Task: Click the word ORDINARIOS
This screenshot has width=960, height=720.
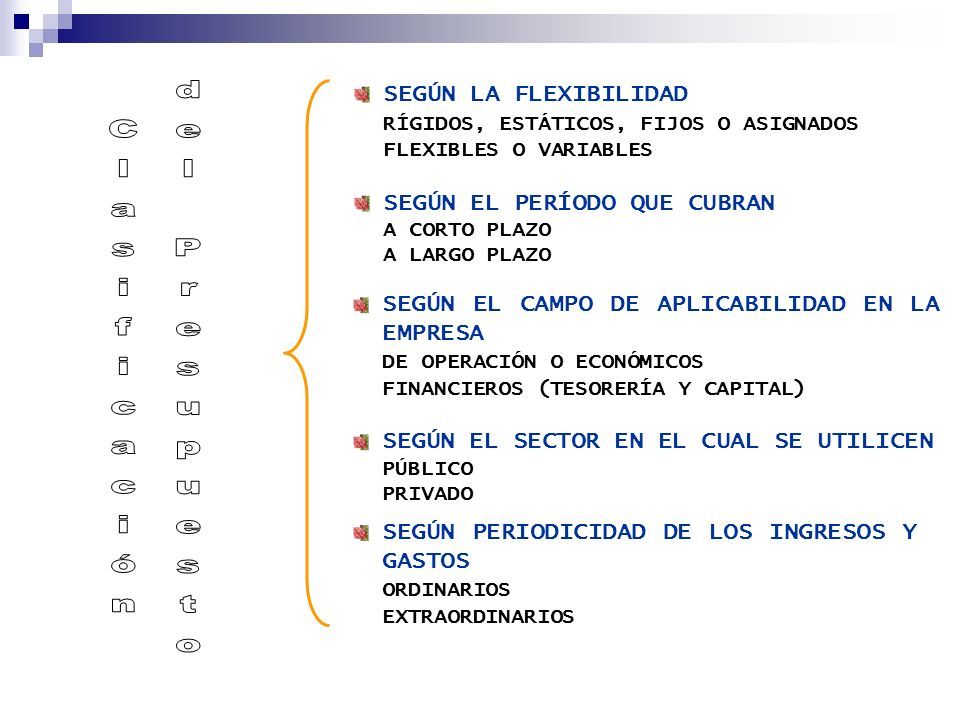Action: coord(446,590)
